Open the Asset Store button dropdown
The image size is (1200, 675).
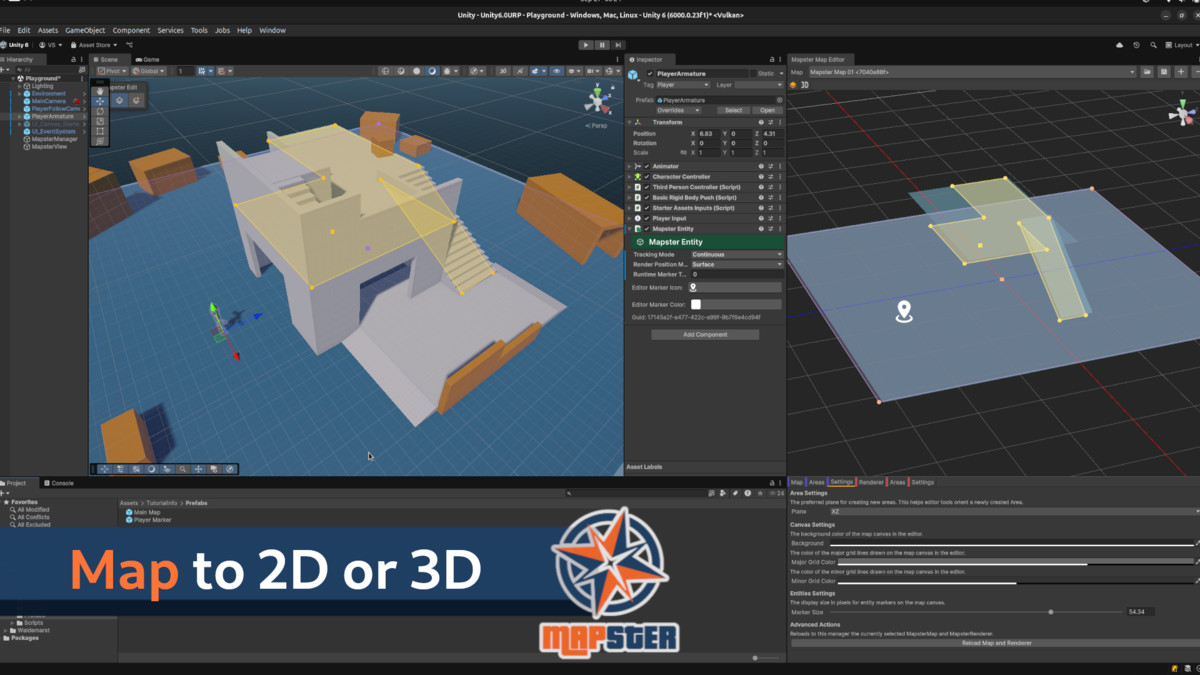pos(95,45)
